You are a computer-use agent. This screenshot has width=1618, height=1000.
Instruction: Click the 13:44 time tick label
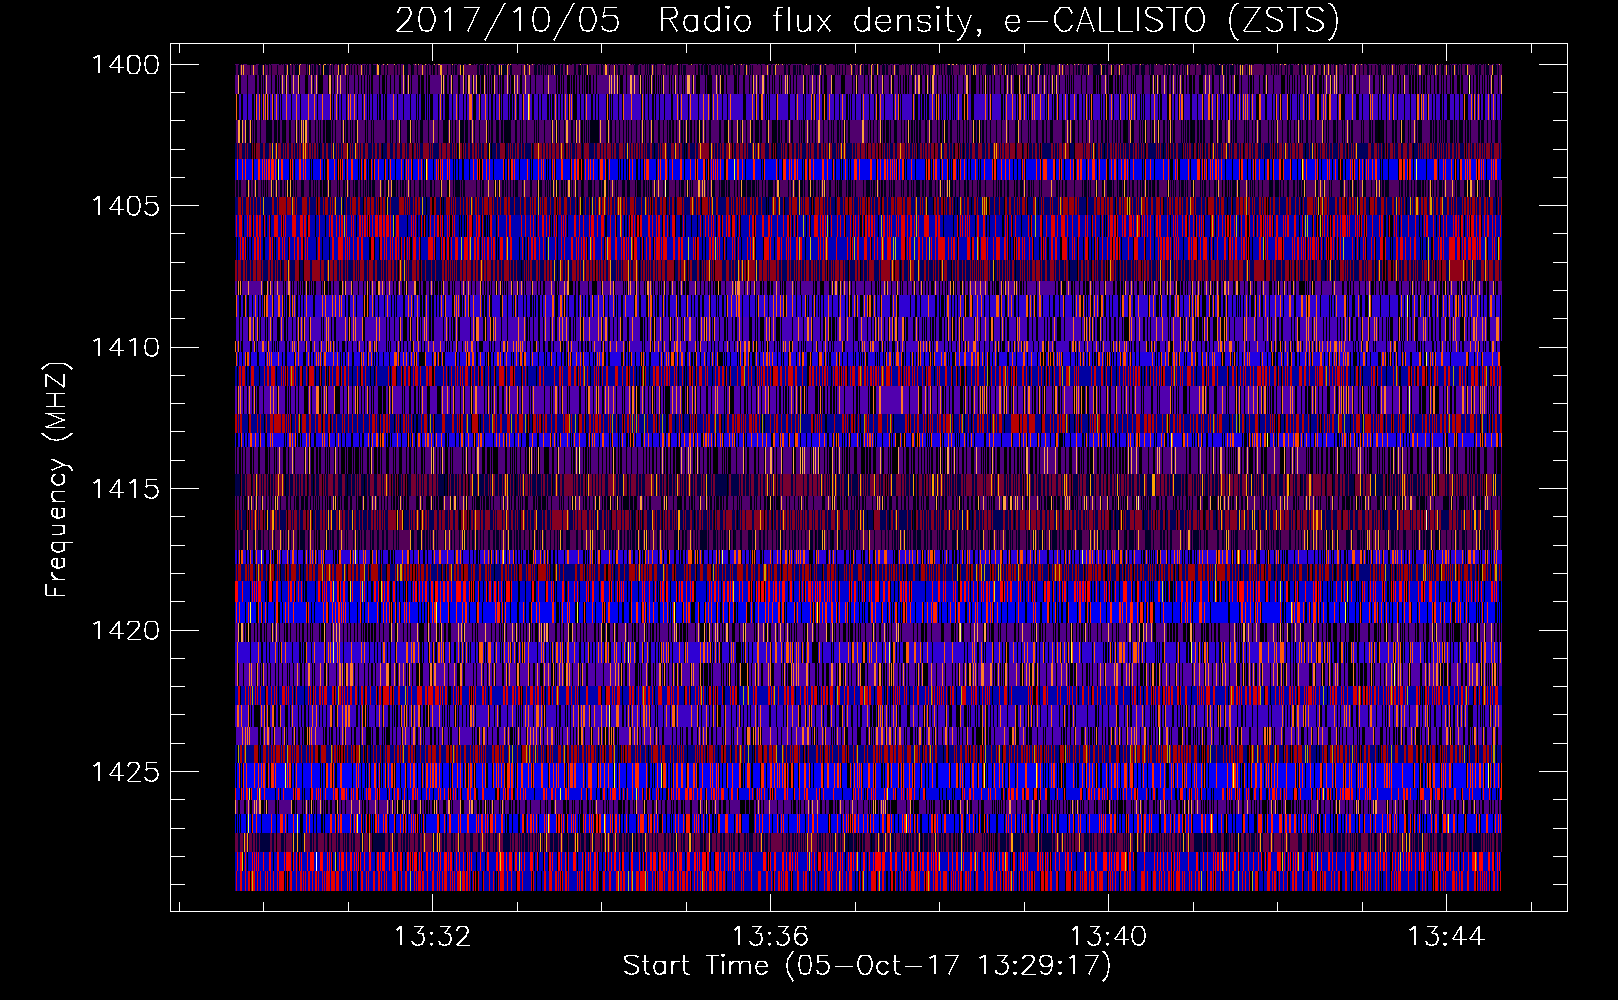pos(1446,937)
